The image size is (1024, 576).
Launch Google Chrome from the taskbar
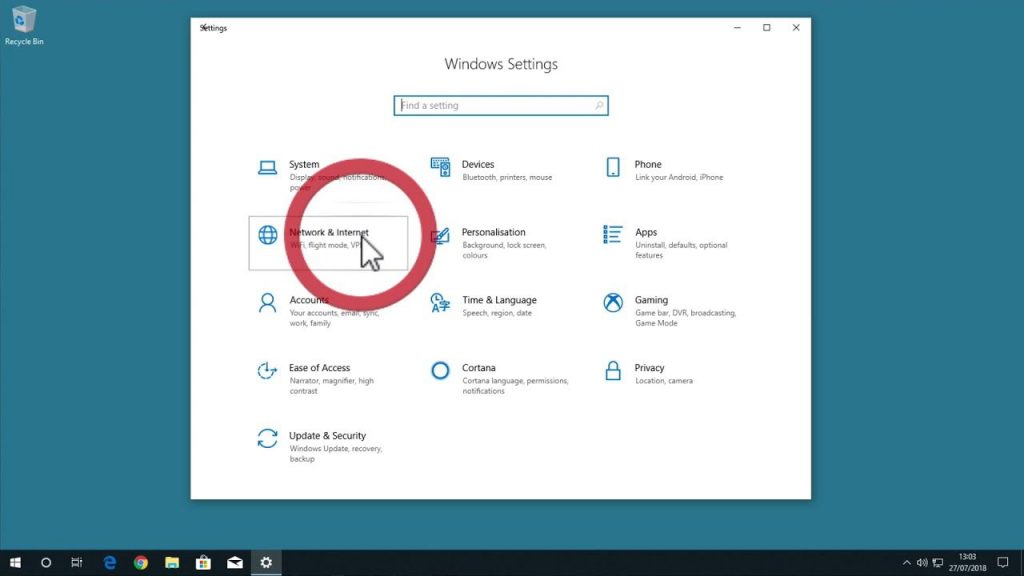click(140, 562)
